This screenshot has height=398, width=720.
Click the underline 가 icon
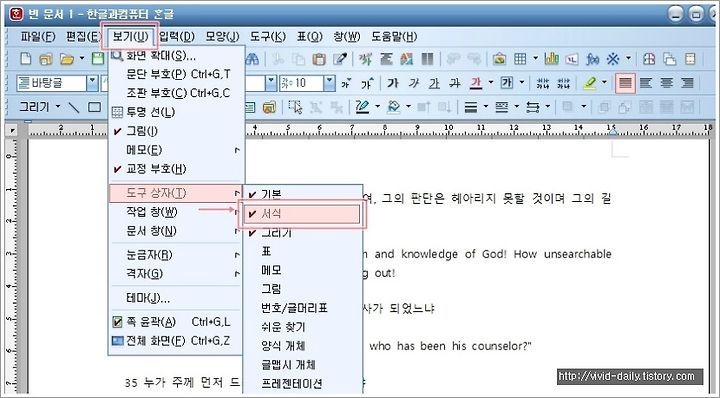pos(434,83)
